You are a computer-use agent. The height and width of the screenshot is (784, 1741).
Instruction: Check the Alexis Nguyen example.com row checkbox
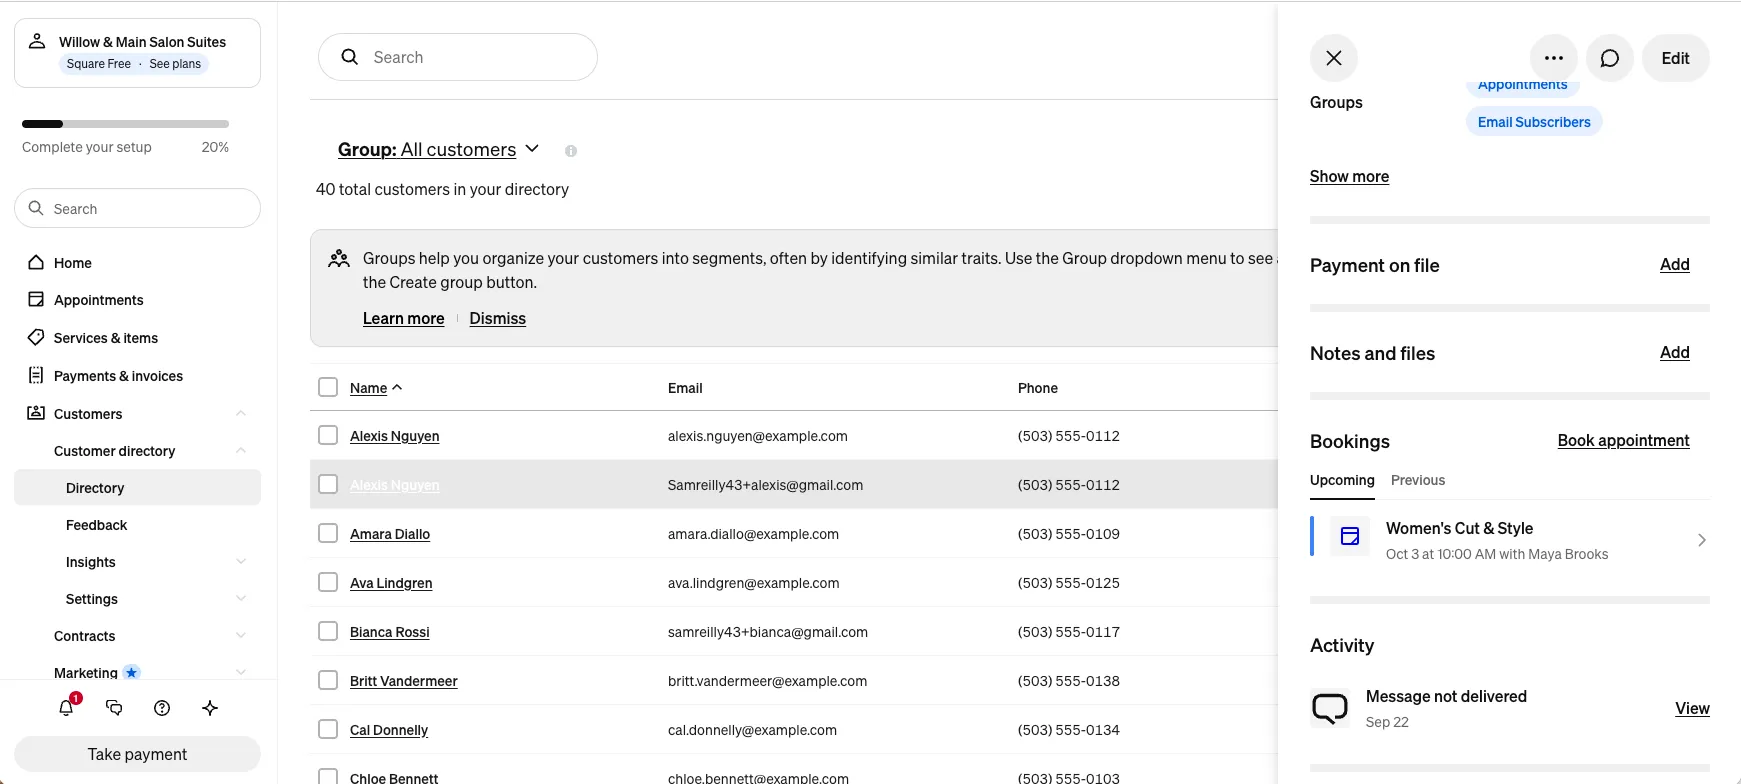328,435
